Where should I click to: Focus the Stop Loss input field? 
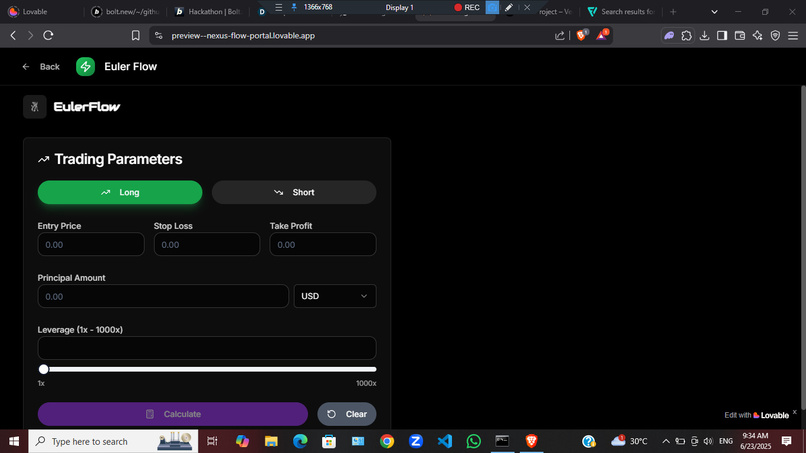[207, 244]
